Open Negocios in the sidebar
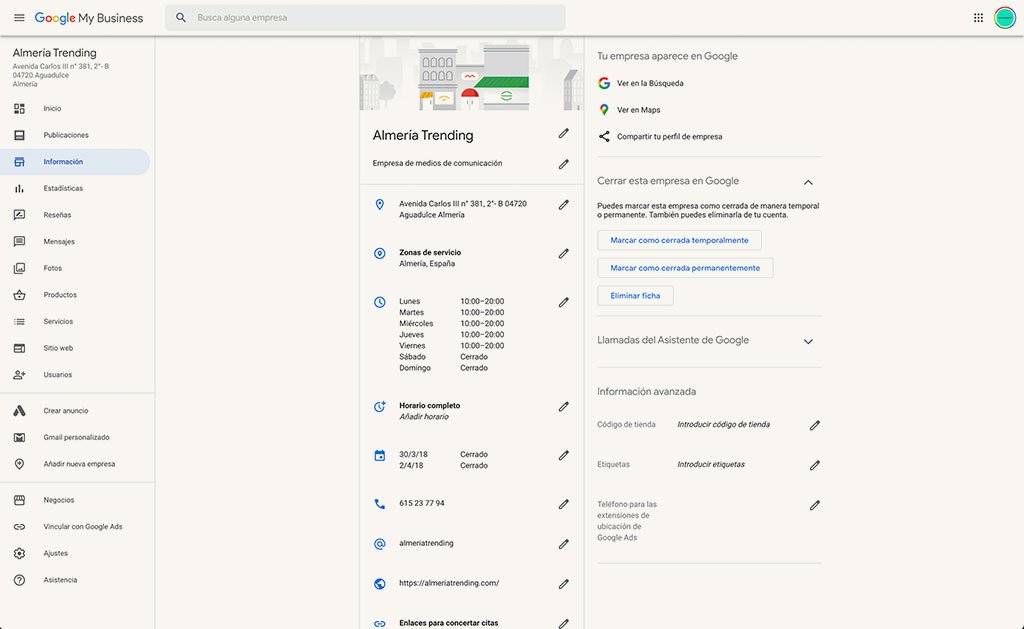Image resolution: width=1024 pixels, height=629 pixels. [x=75, y=500]
